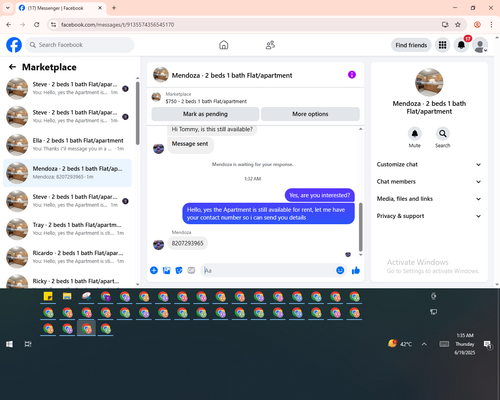Open more actions plus icon in composer
The height and width of the screenshot is (400, 500).
click(x=154, y=270)
